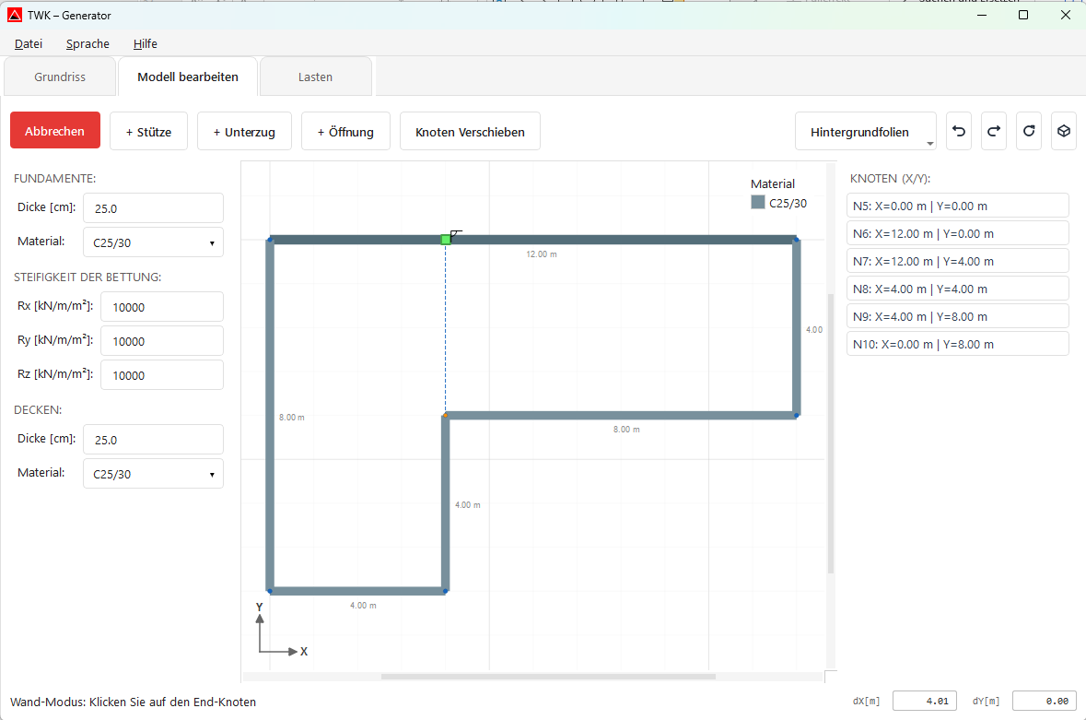1086x720 pixels.
Task: Click the + Stütze button
Action: pos(148,131)
